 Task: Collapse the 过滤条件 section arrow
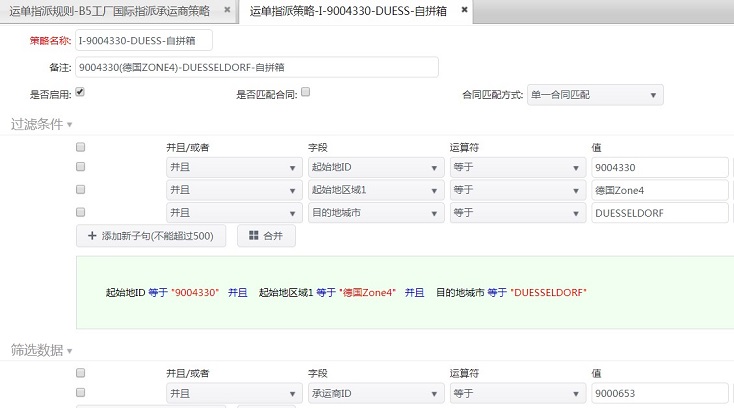pyautogui.click(x=70, y=125)
